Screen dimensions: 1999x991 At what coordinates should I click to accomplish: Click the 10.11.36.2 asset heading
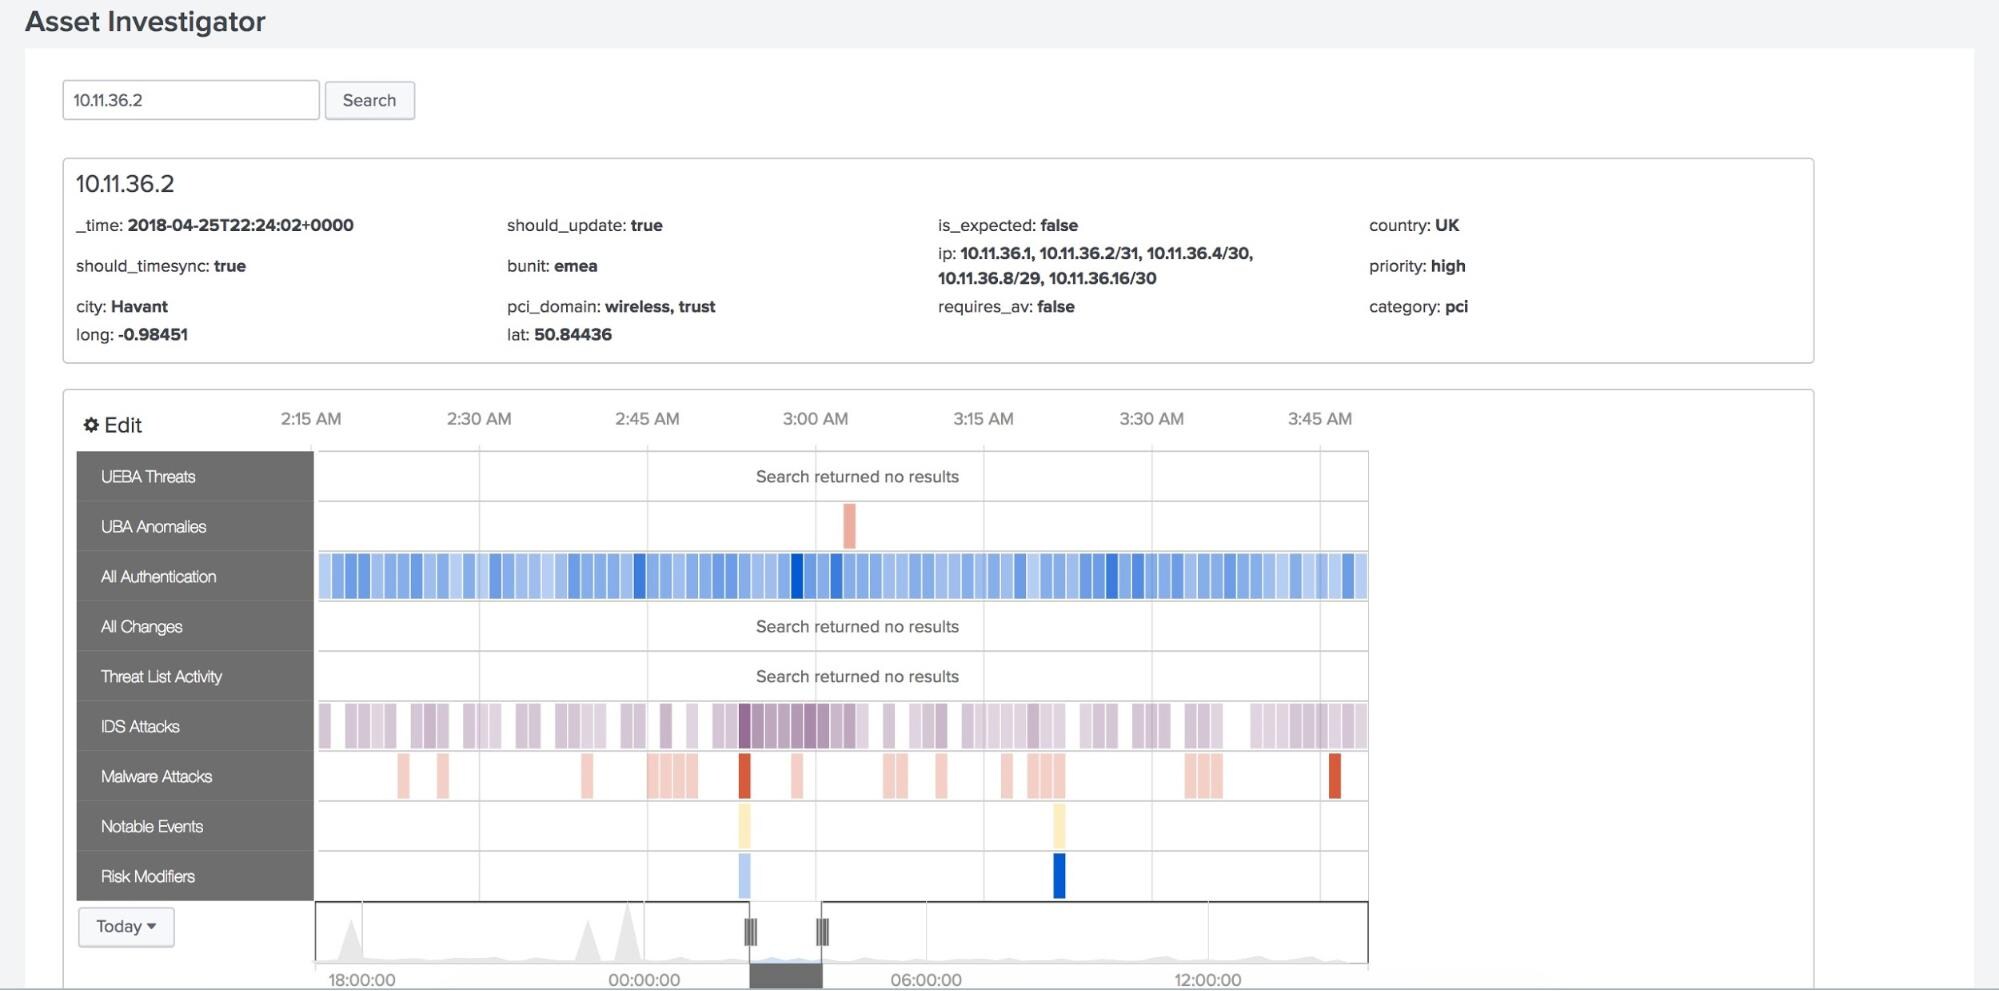tap(125, 184)
